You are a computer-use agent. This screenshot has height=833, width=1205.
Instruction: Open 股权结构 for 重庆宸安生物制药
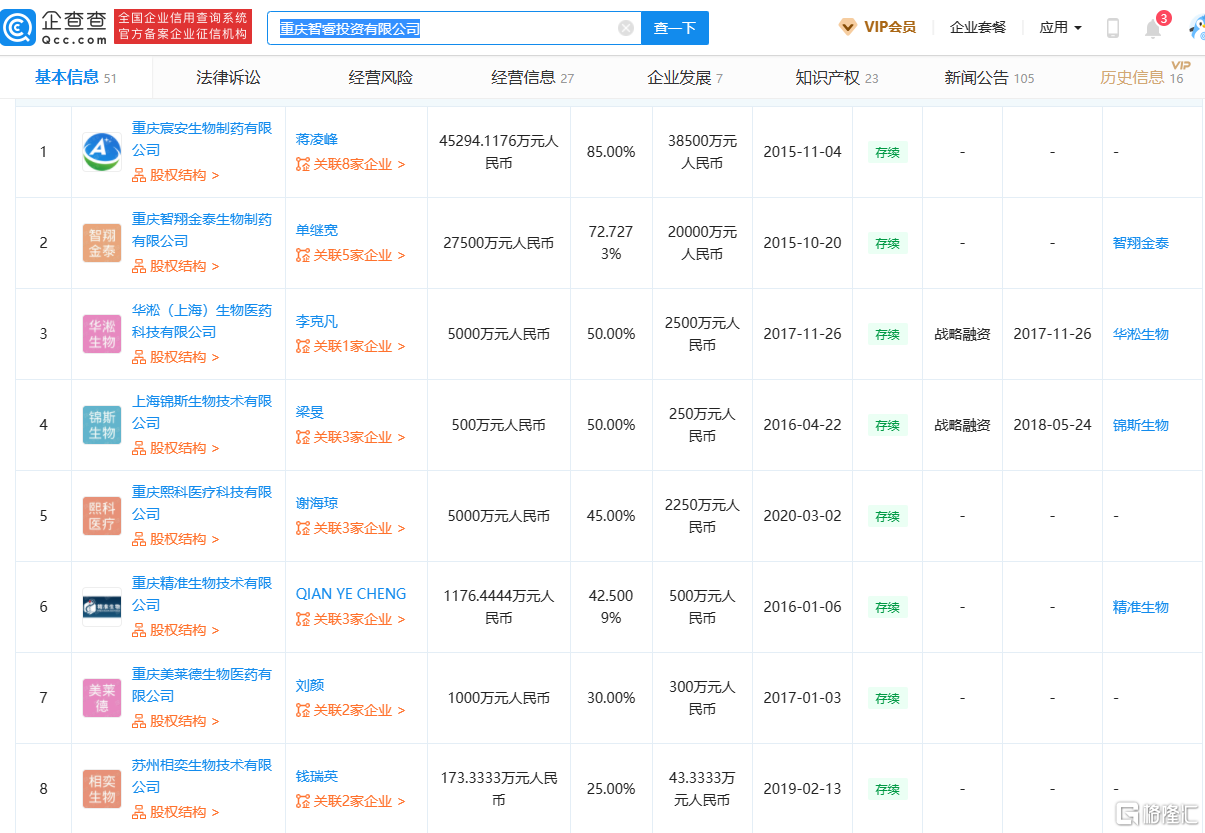point(176,175)
